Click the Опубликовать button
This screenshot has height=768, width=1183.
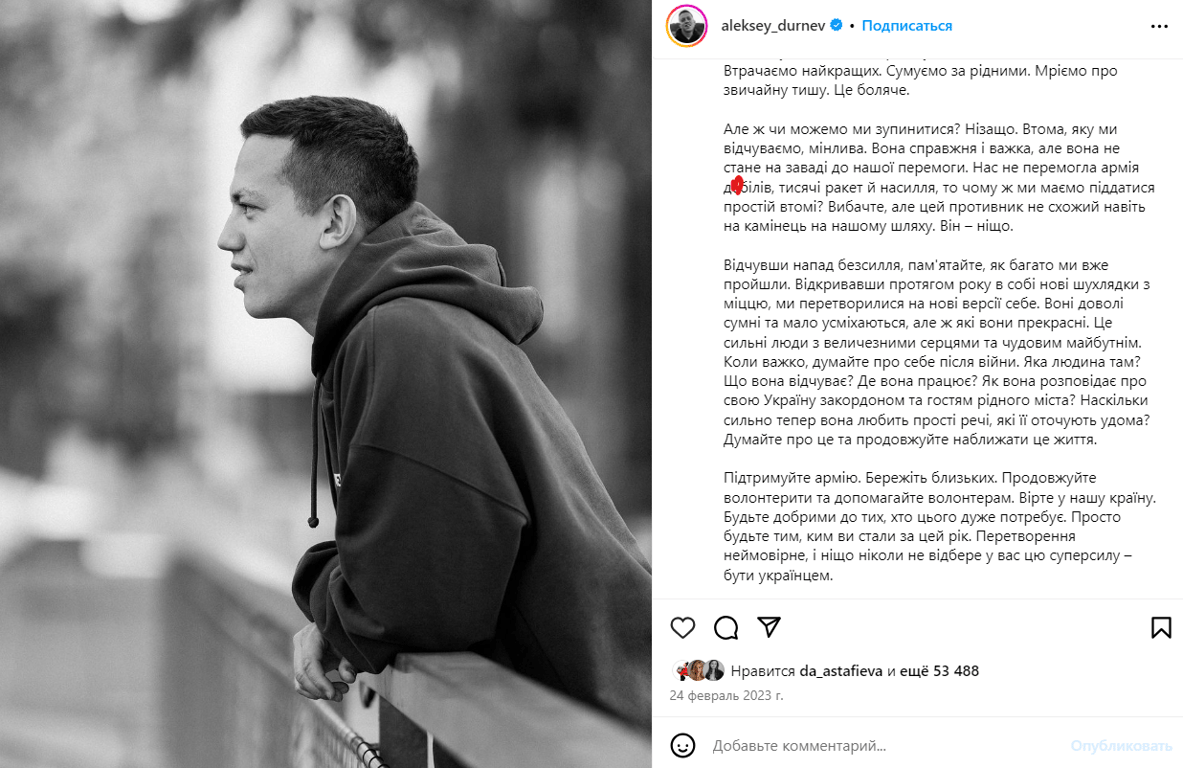click(1121, 745)
